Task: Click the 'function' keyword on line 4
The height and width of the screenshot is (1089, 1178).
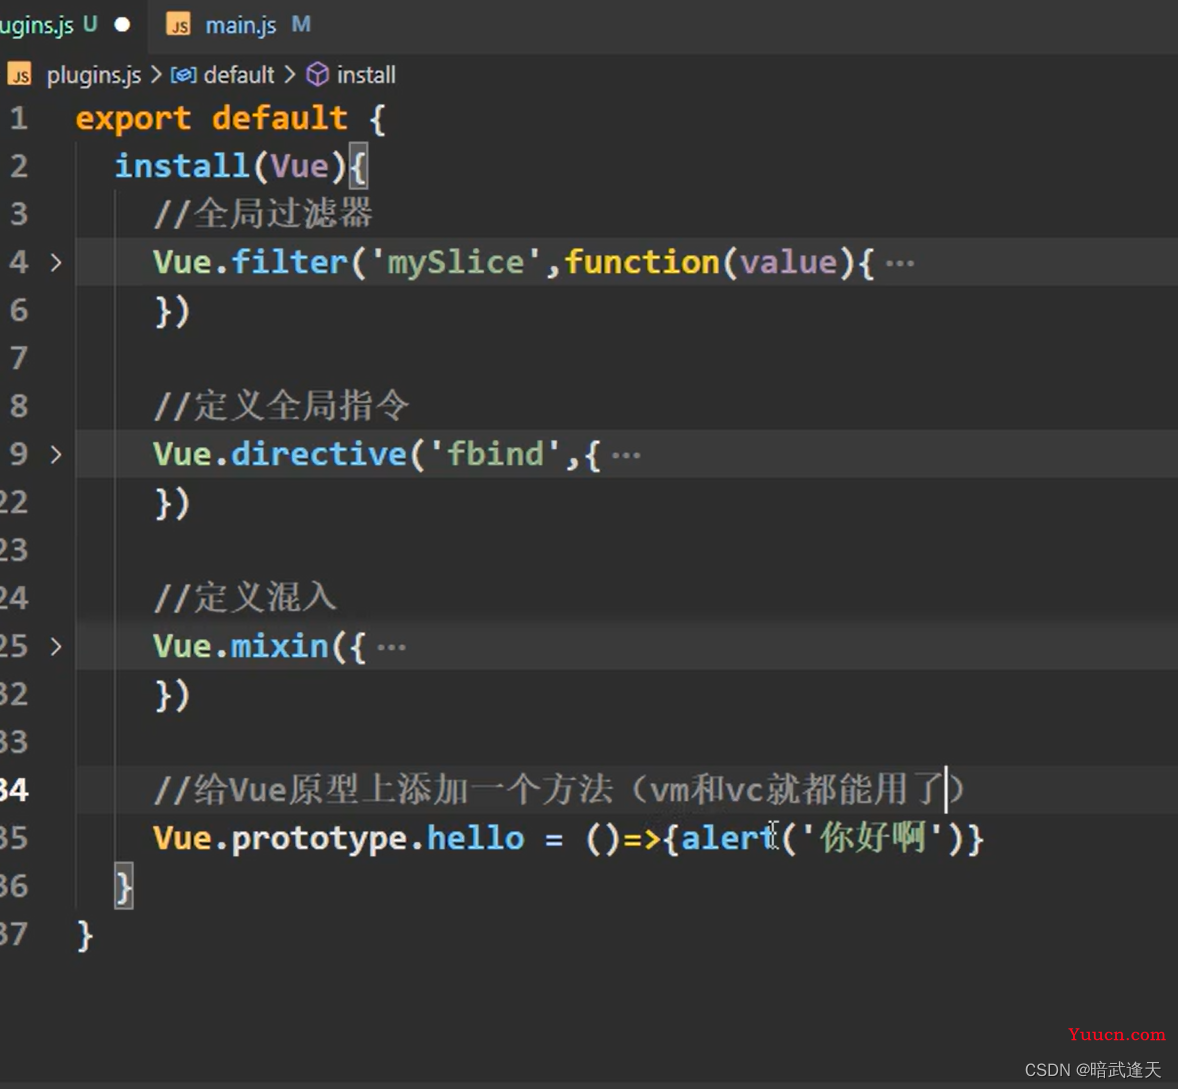Action: [x=642, y=261]
